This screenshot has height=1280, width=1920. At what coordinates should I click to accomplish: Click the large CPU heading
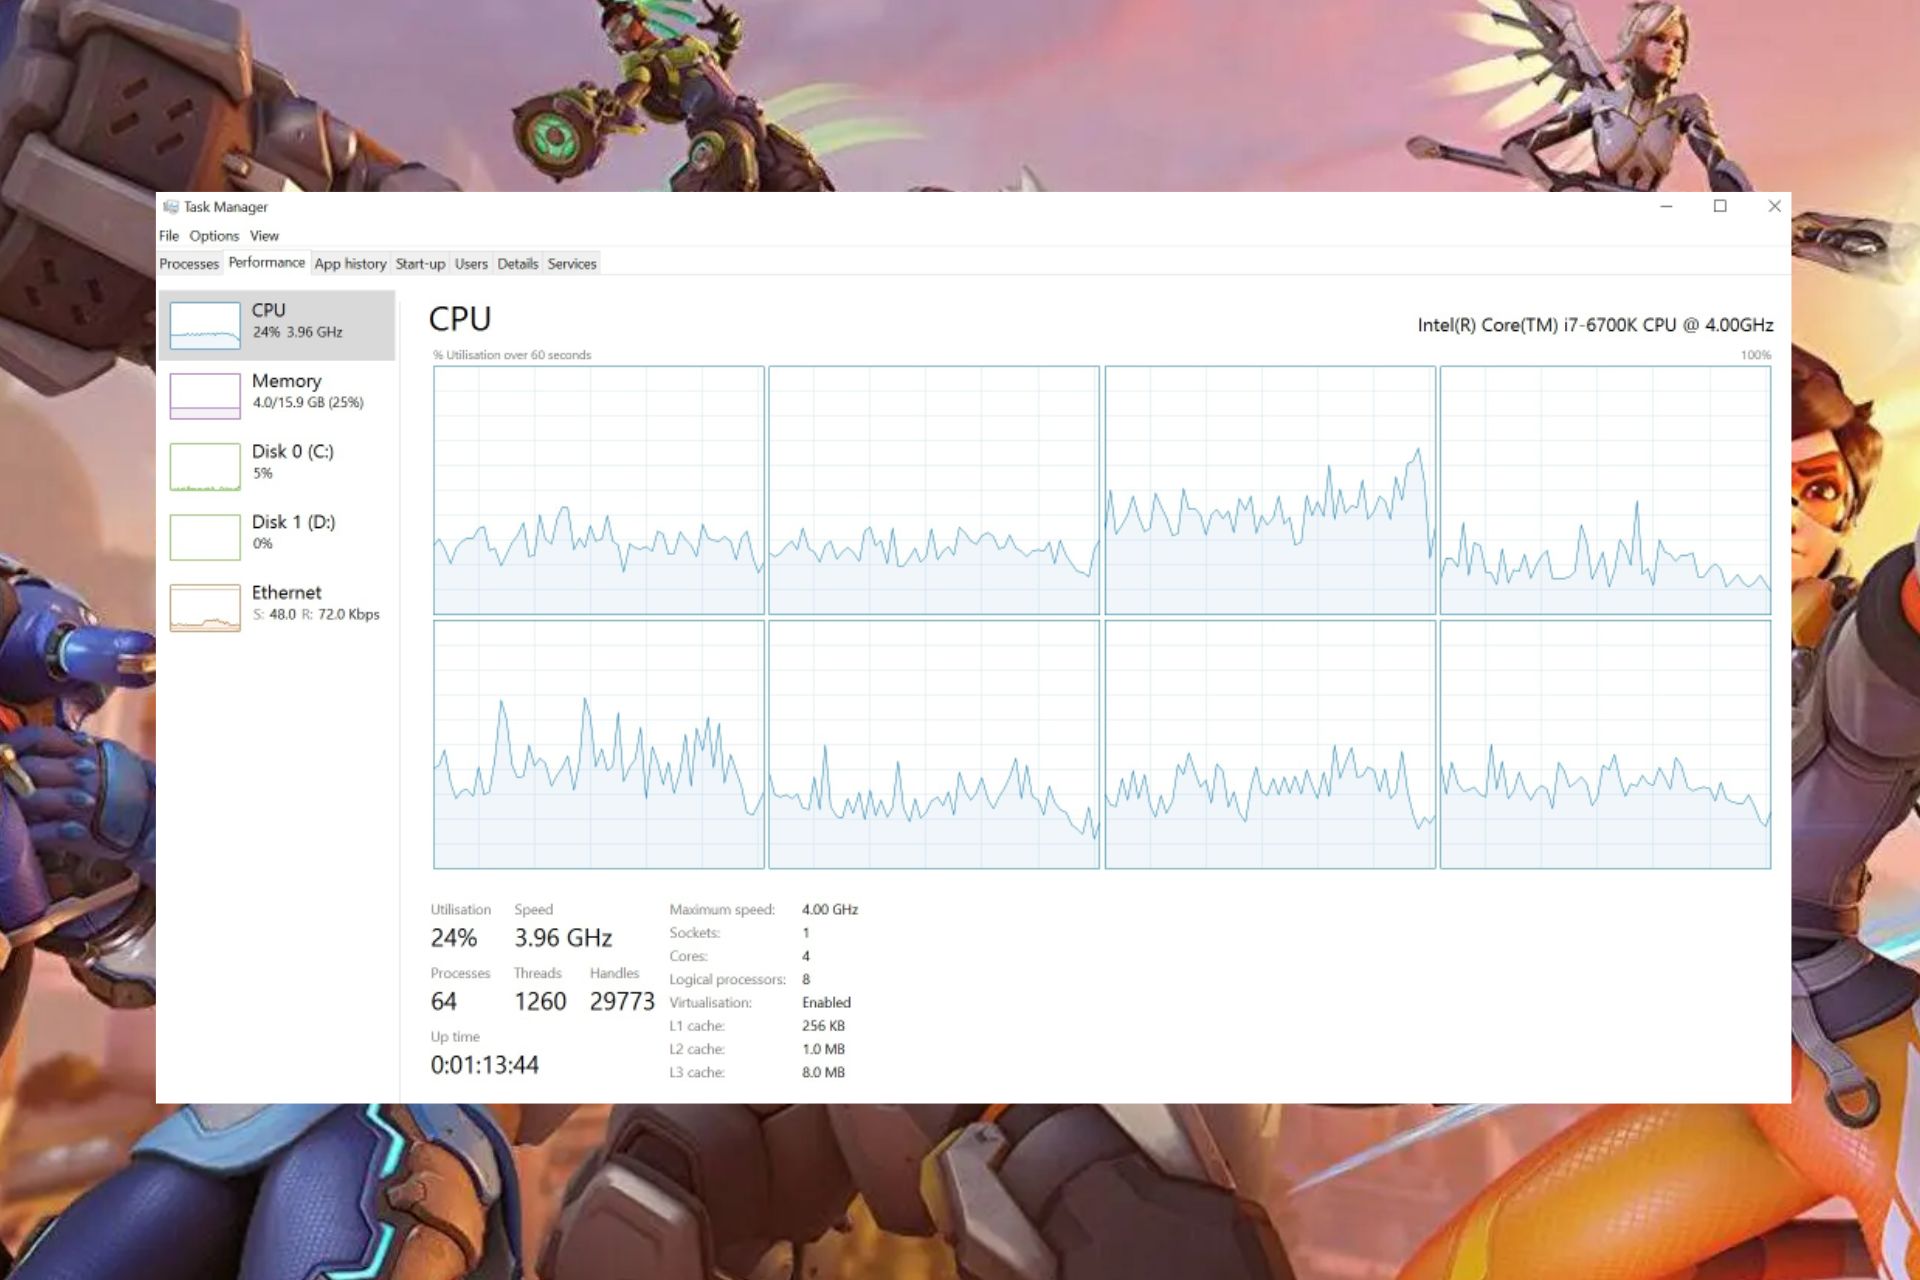pyautogui.click(x=460, y=319)
